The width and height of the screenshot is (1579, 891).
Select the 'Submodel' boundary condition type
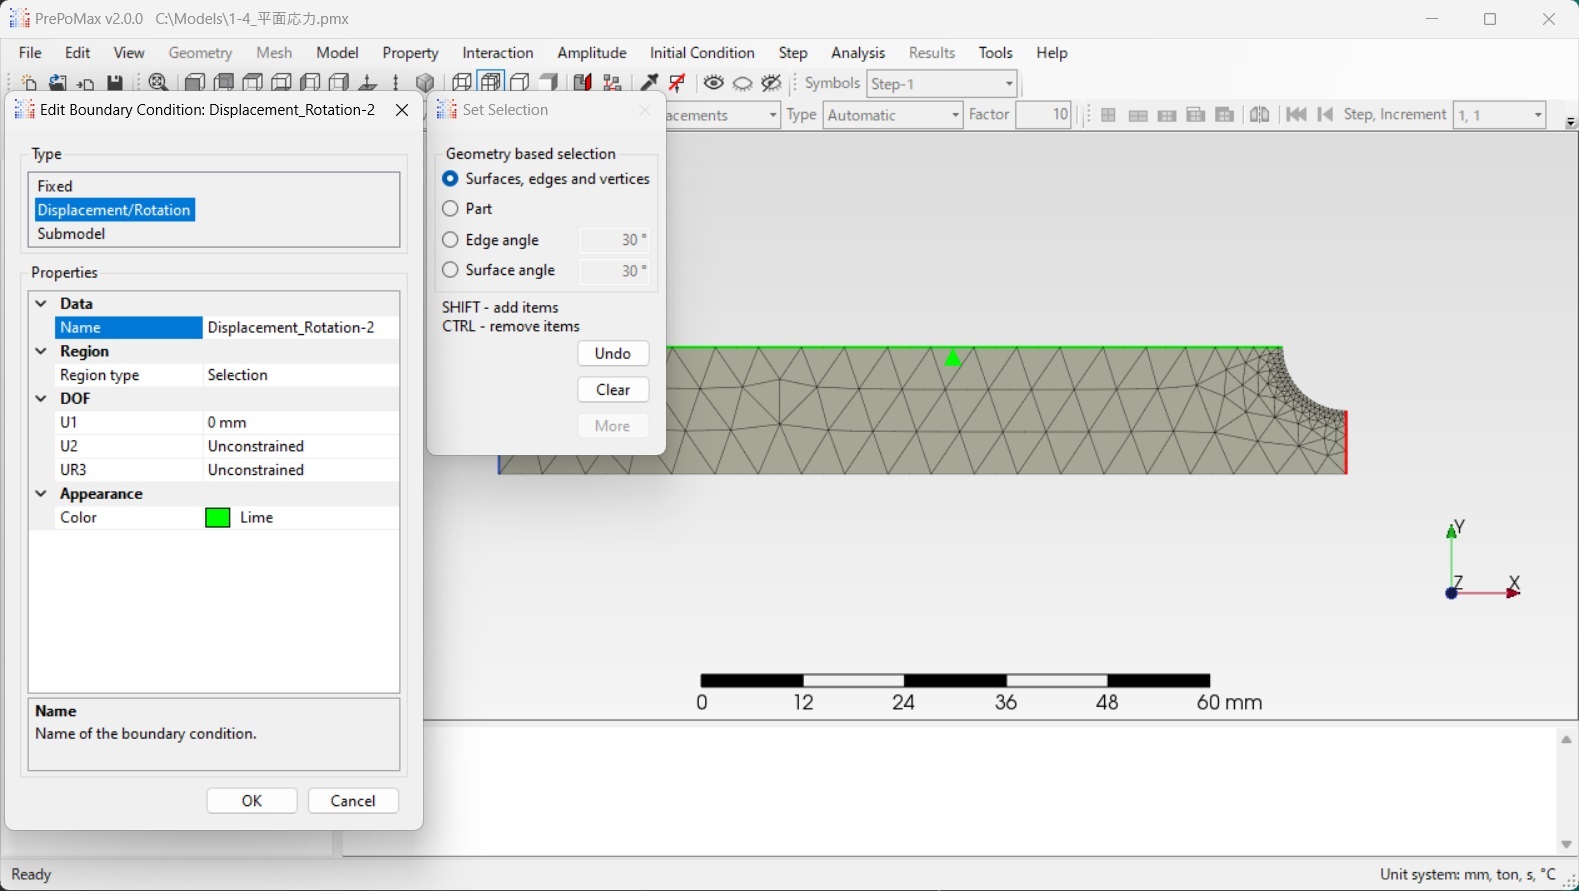coord(71,234)
